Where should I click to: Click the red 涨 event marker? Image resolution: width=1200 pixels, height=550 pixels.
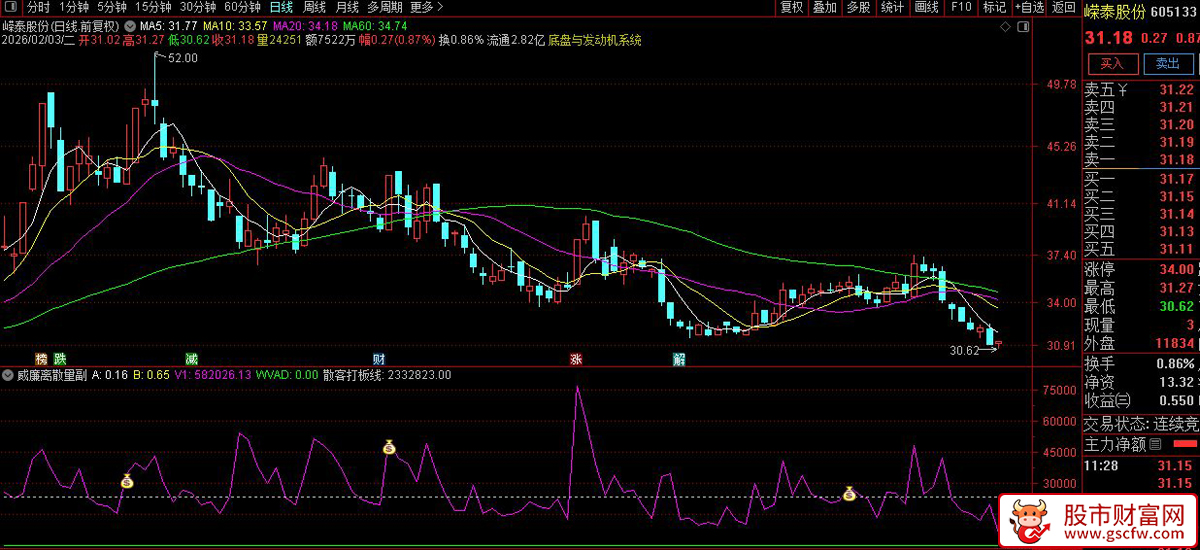[576, 359]
